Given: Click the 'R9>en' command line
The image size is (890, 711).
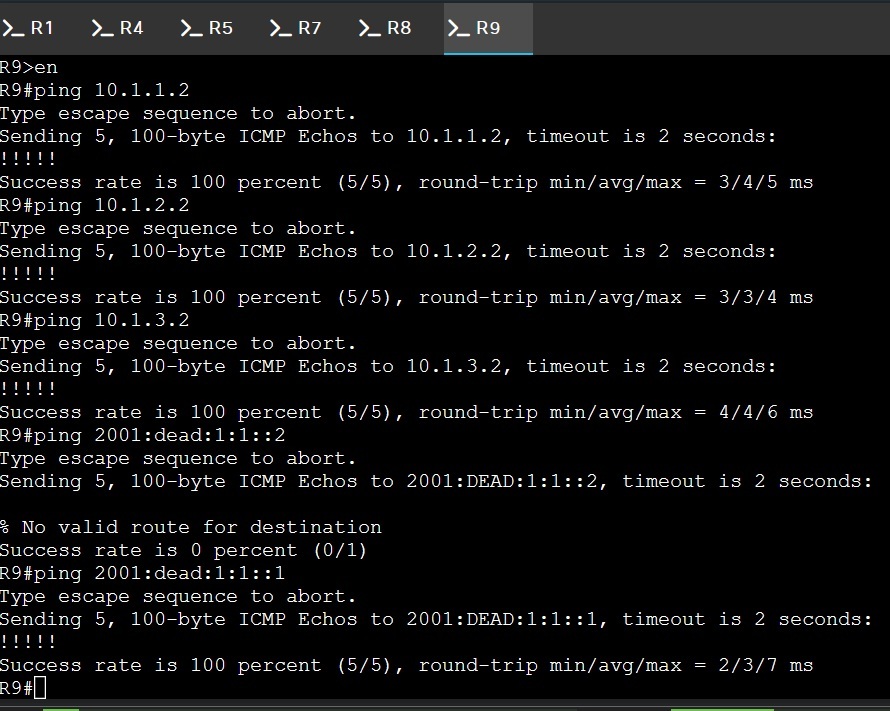Looking at the screenshot, I should click(29, 68).
